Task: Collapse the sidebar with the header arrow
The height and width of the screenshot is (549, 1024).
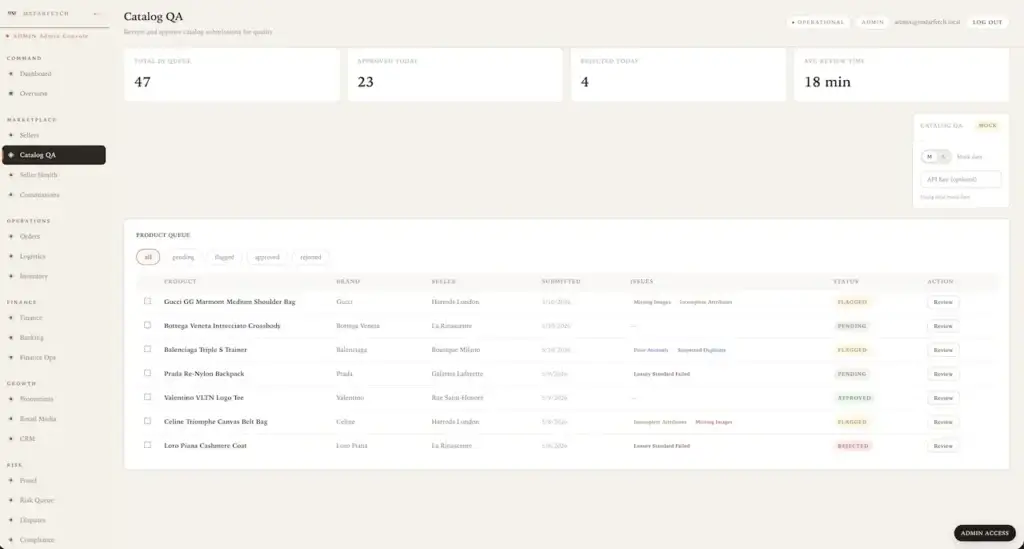Action: (x=97, y=14)
